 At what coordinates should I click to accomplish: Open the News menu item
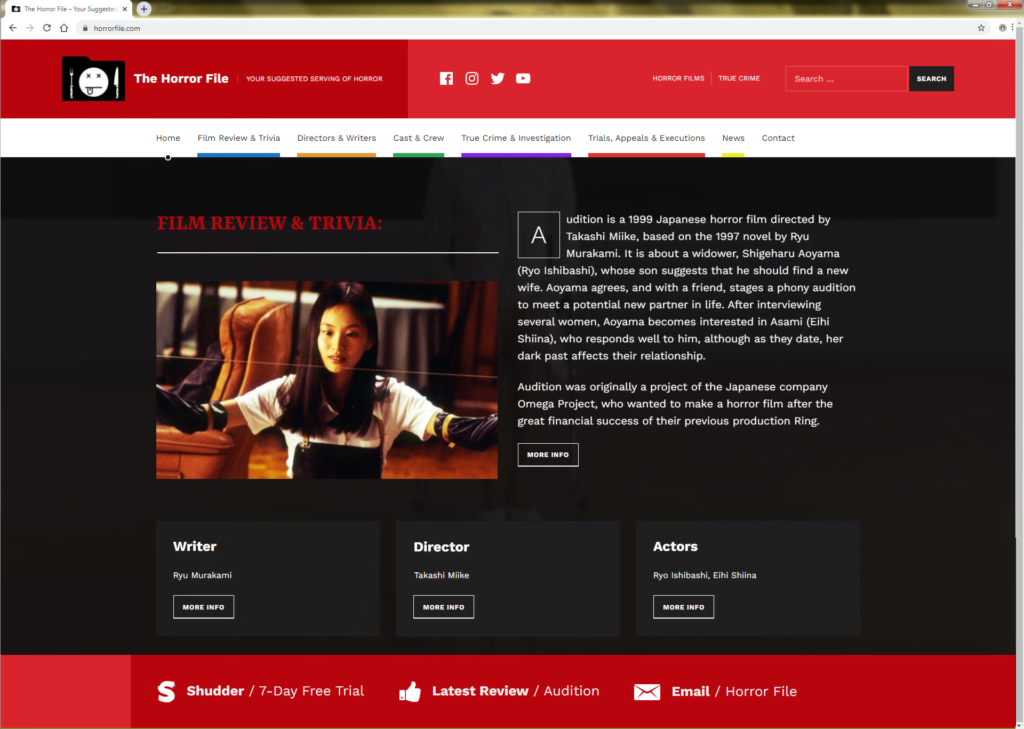(x=733, y=138)
